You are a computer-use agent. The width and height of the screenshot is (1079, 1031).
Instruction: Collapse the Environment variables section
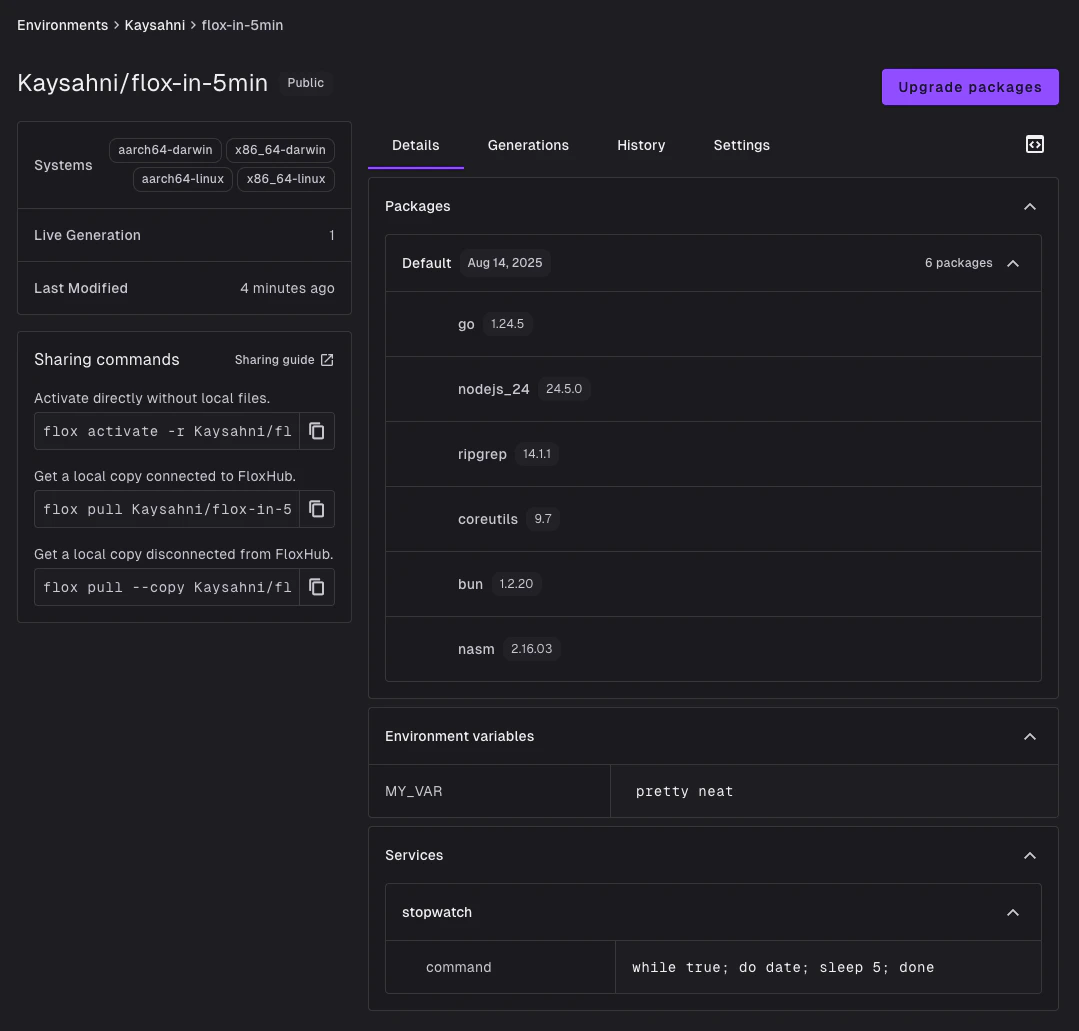click(1029, 736)
